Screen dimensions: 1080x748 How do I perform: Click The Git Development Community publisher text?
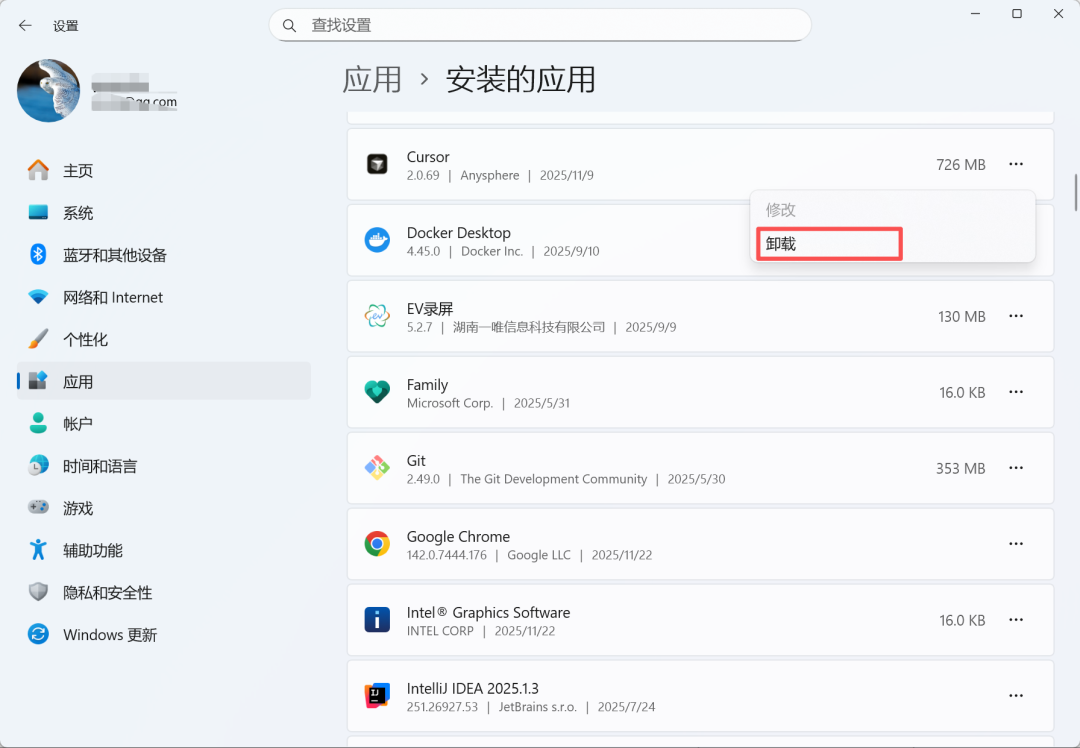554,479
